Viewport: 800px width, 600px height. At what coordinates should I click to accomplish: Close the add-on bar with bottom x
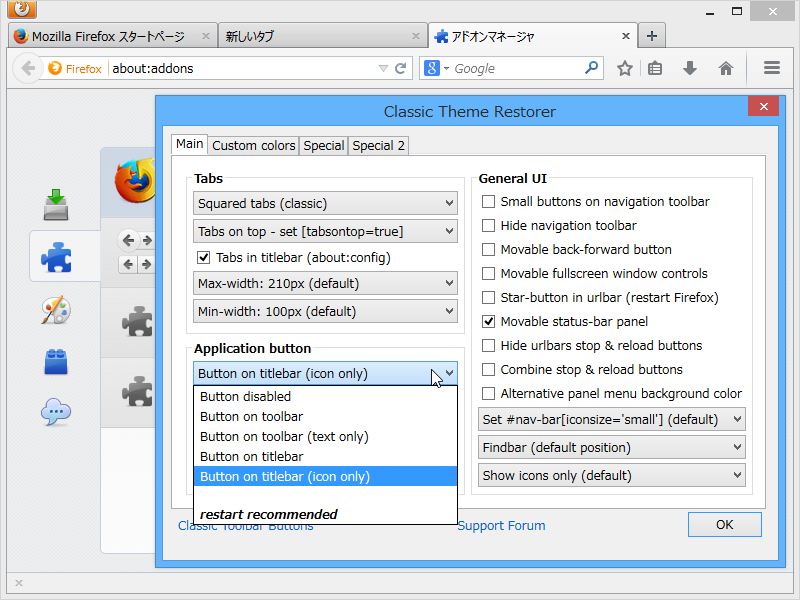click(x=19, y=583)
